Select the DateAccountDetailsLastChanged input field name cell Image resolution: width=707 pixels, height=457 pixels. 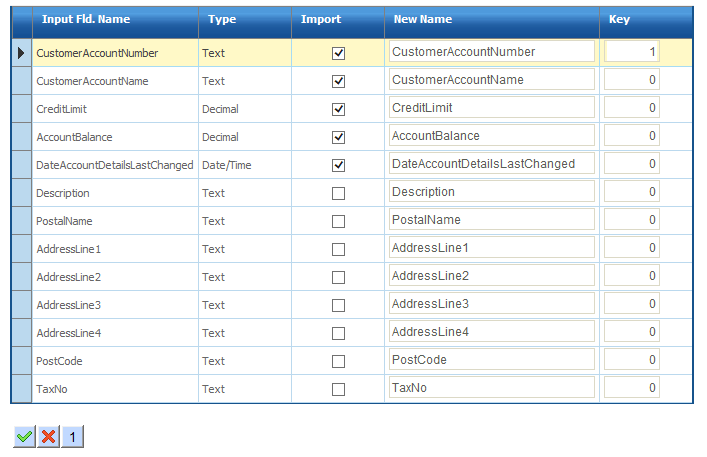click(x=114, y=165)
